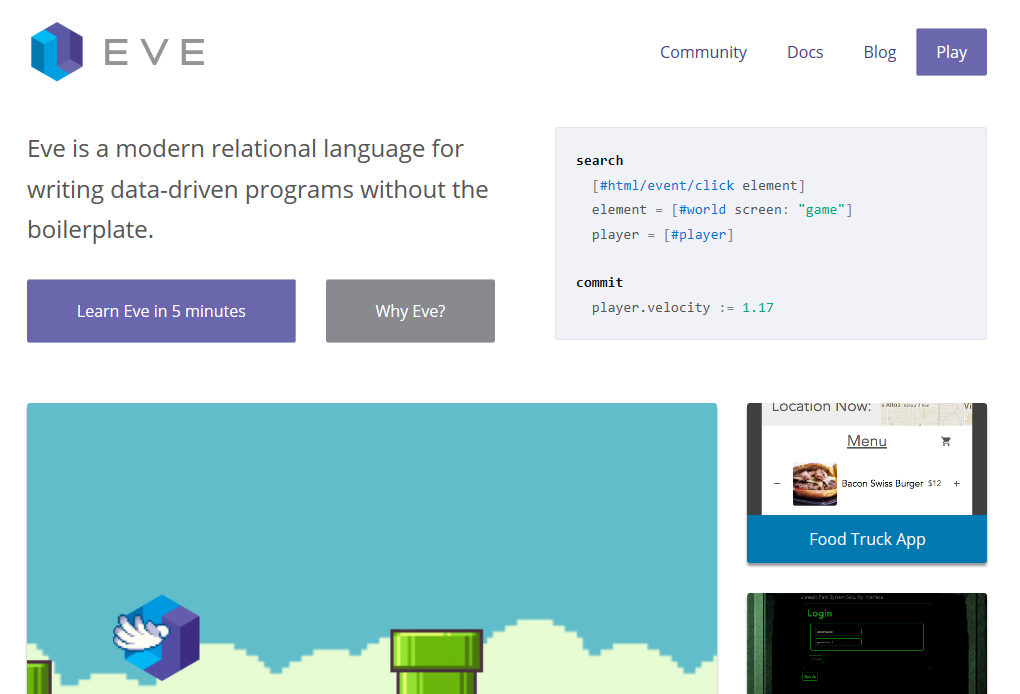Screen dimensions: 1020x694
Task: Click the EVE cube logo
Action: [55, 51]
